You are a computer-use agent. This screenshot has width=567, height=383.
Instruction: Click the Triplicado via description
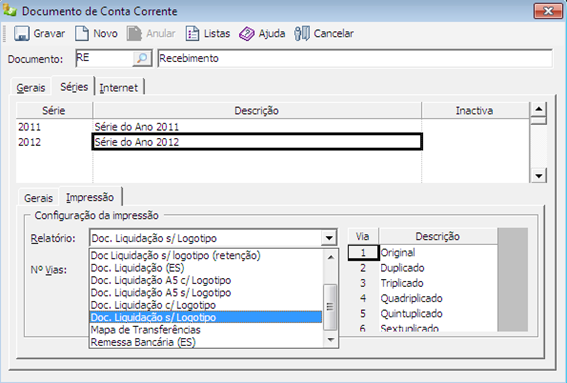(438, 283)
